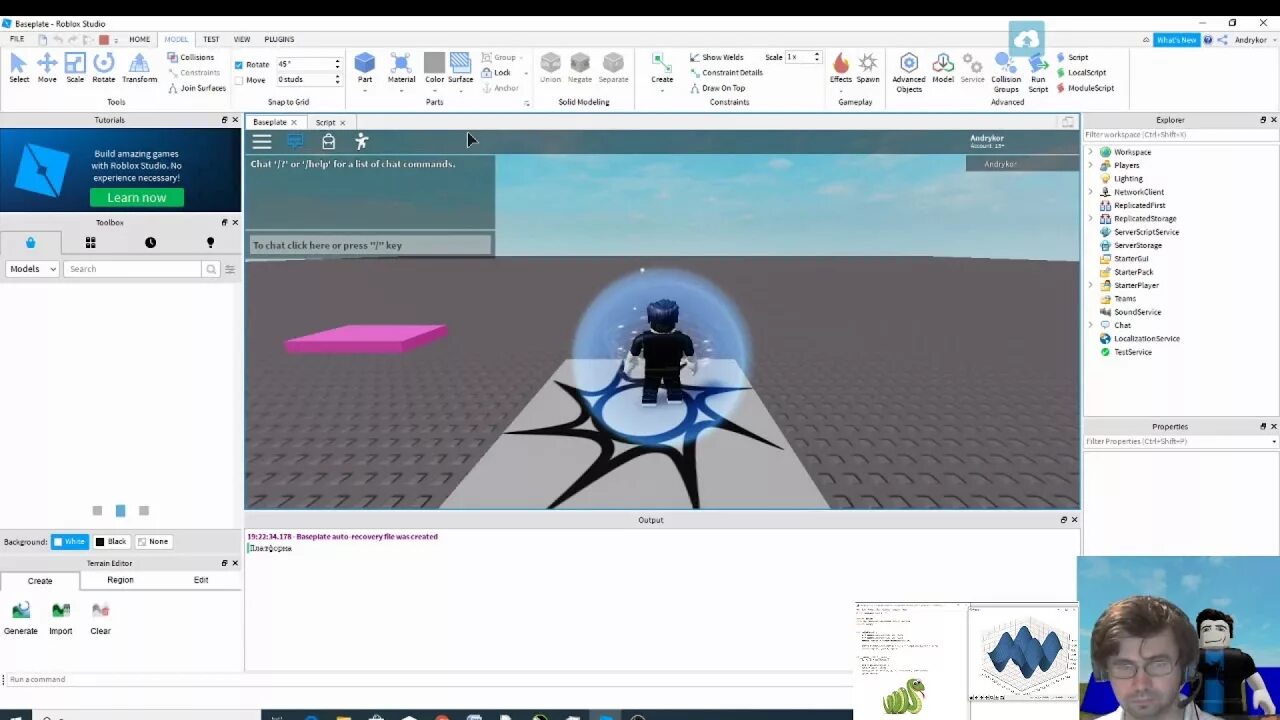
Task: Click Import terrain tool
Action: click(x=61, y=618)
